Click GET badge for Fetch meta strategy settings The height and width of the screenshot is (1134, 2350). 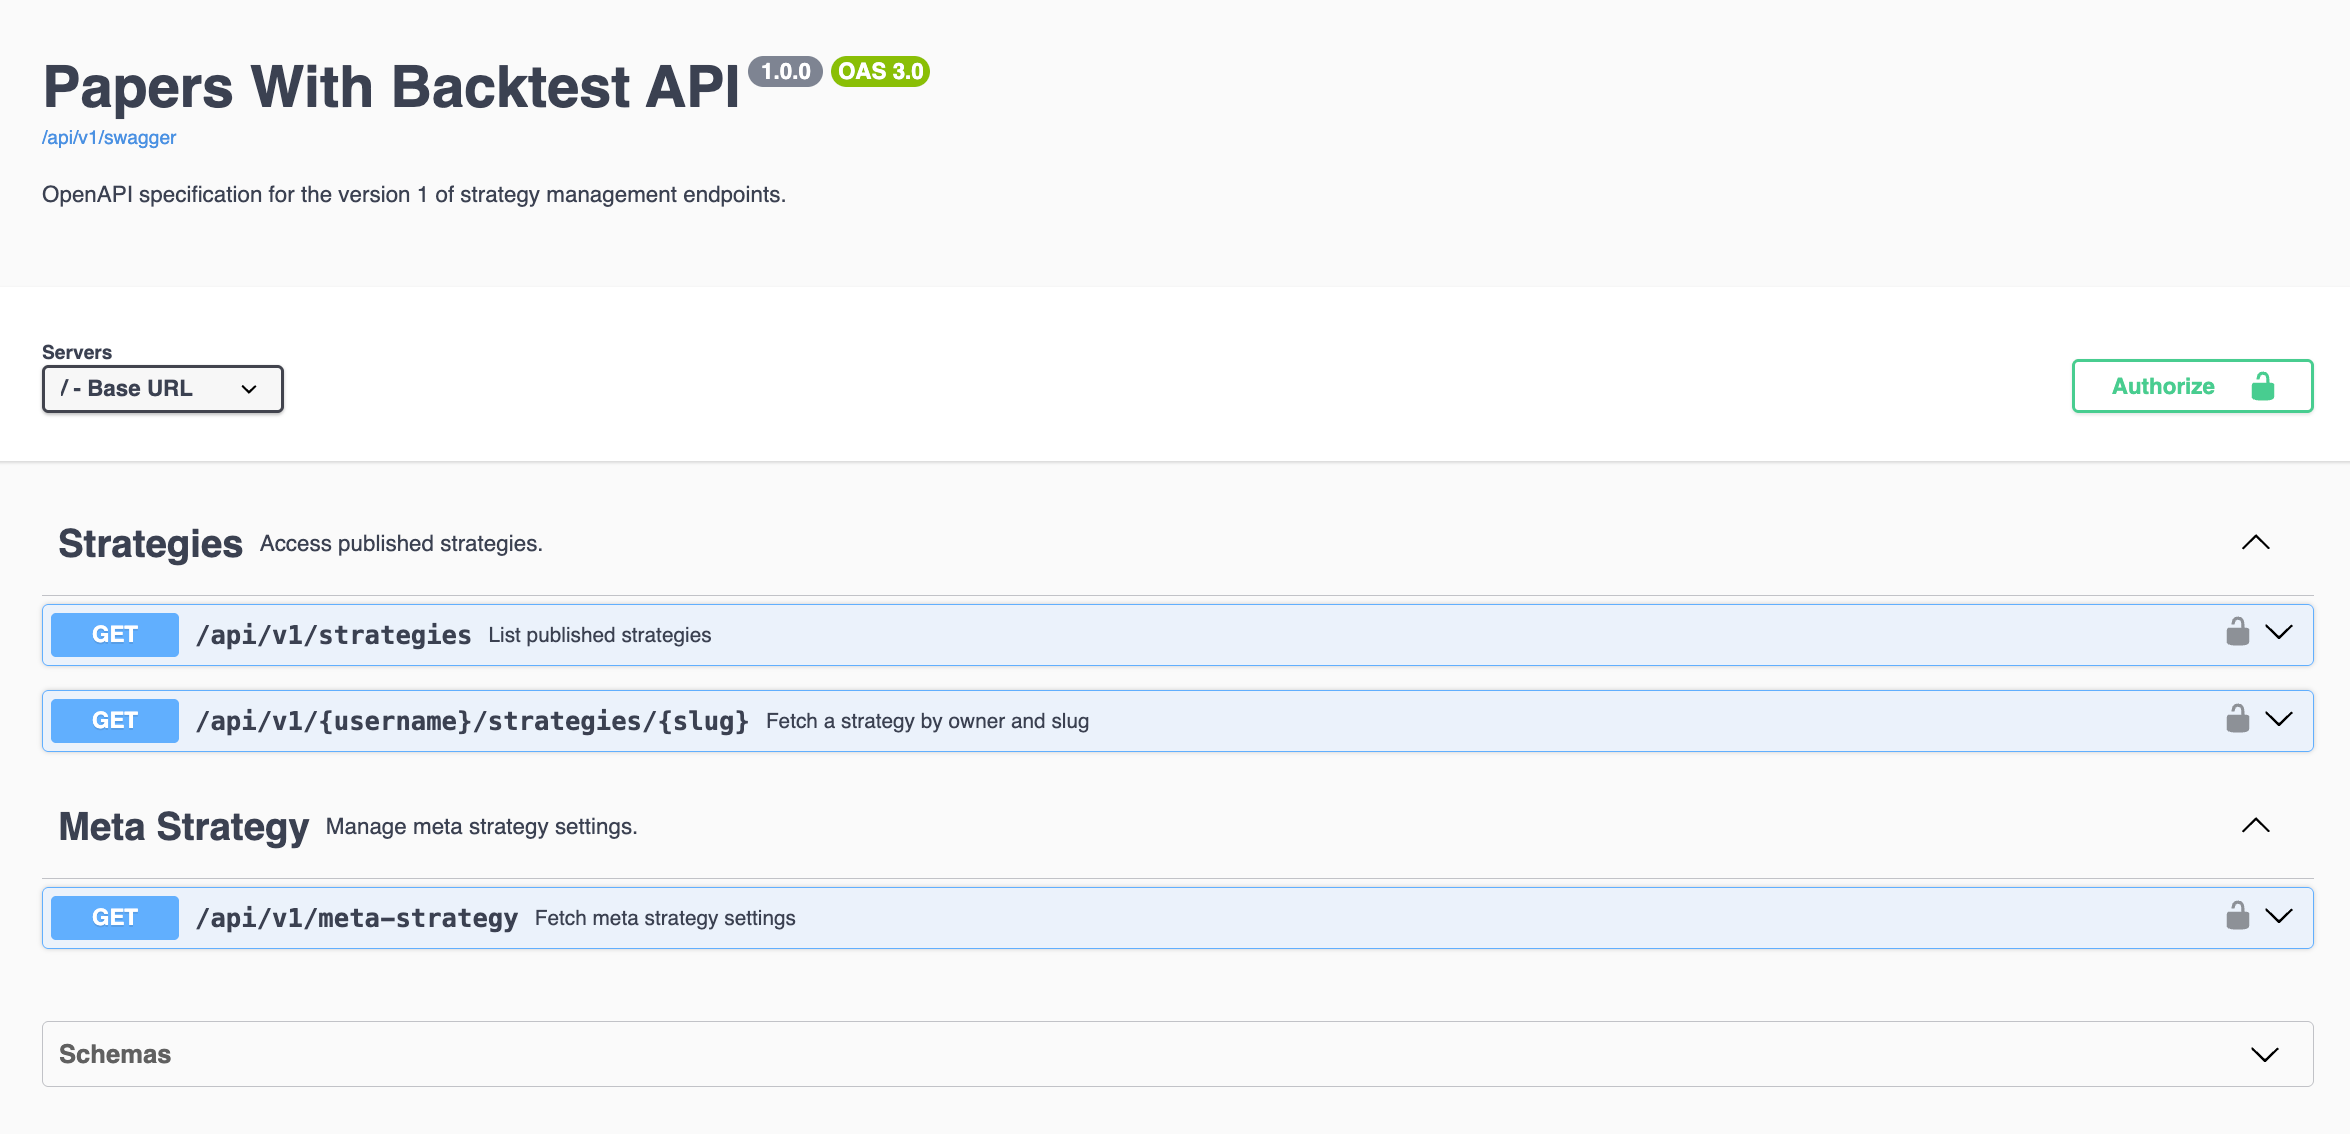[114, 918]
